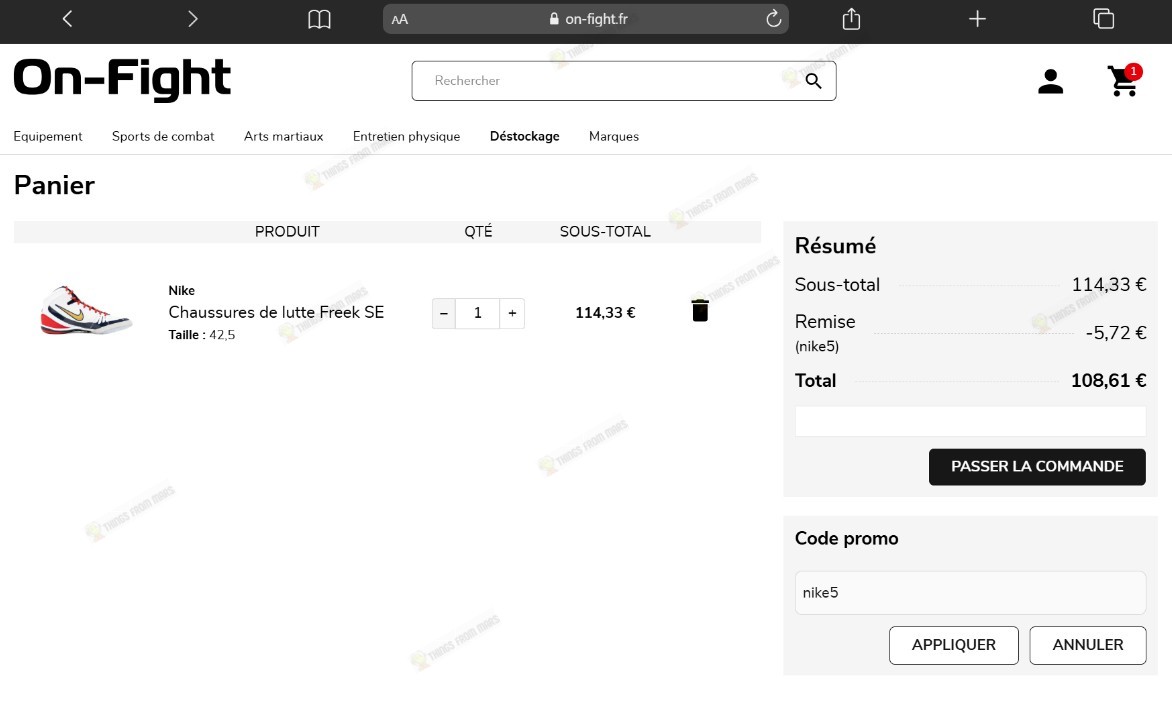Click the Nike shoe product thumbnail
This screenshot has height=727, width=1172.
coord(86,310)
